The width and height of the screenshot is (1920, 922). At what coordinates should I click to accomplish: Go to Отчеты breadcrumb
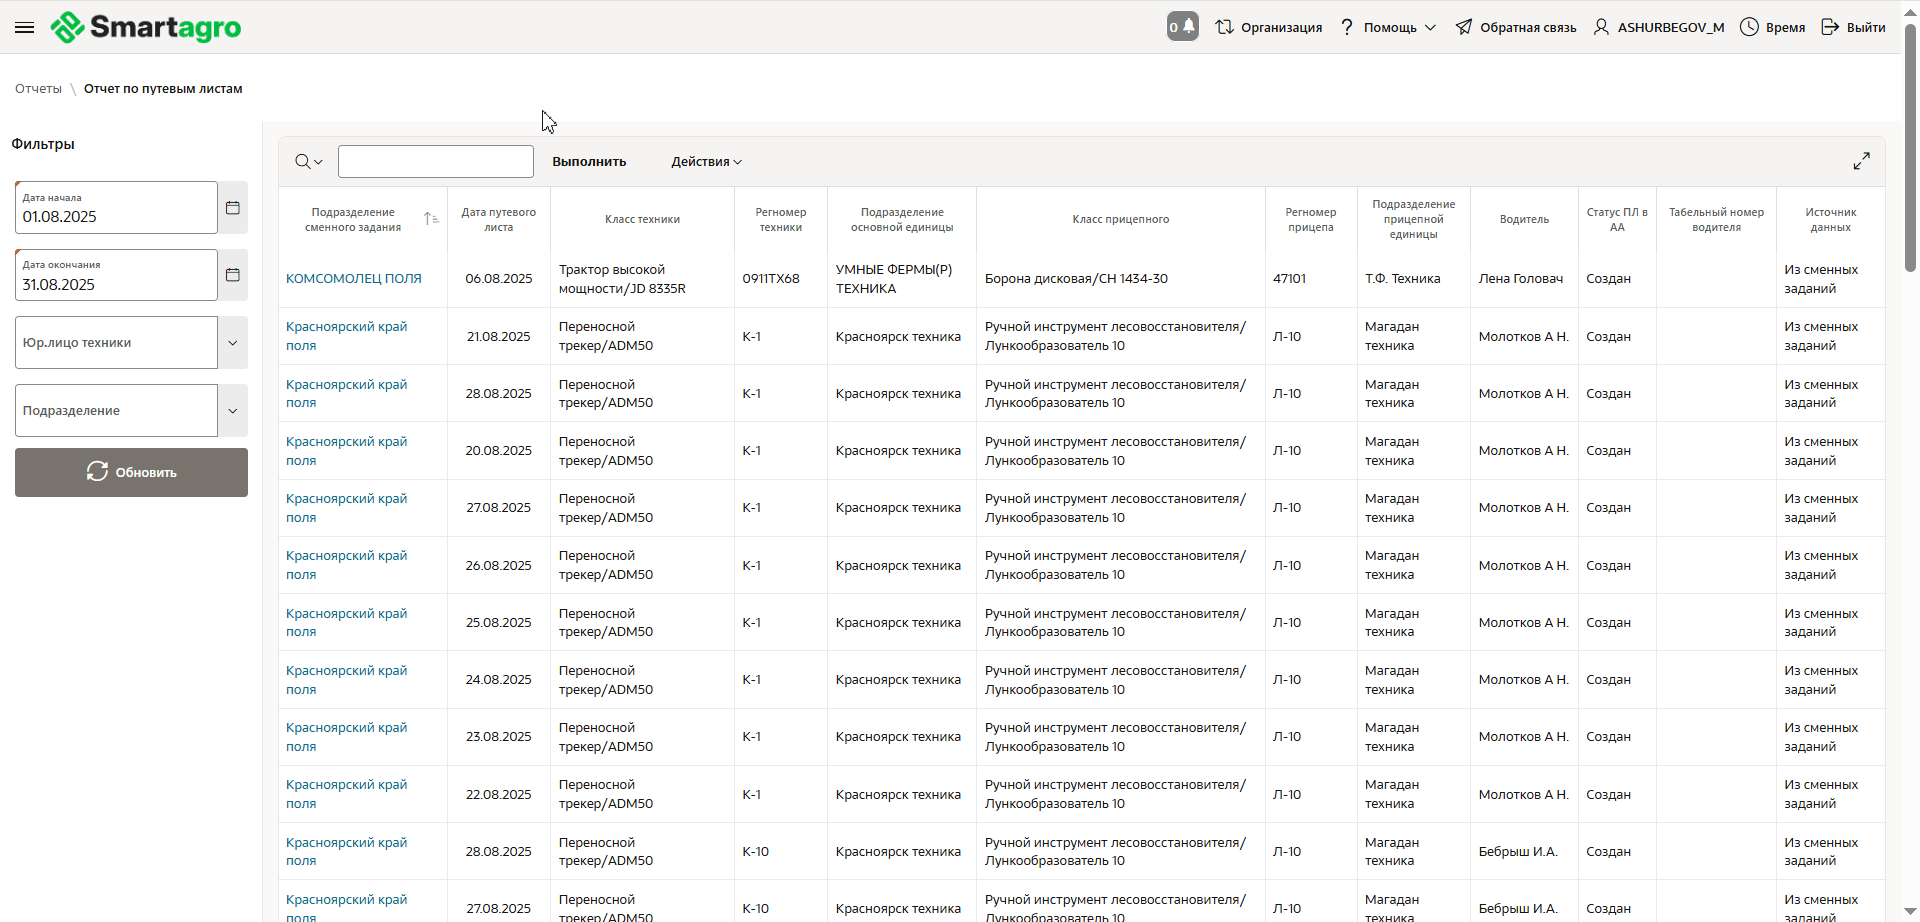38,89
